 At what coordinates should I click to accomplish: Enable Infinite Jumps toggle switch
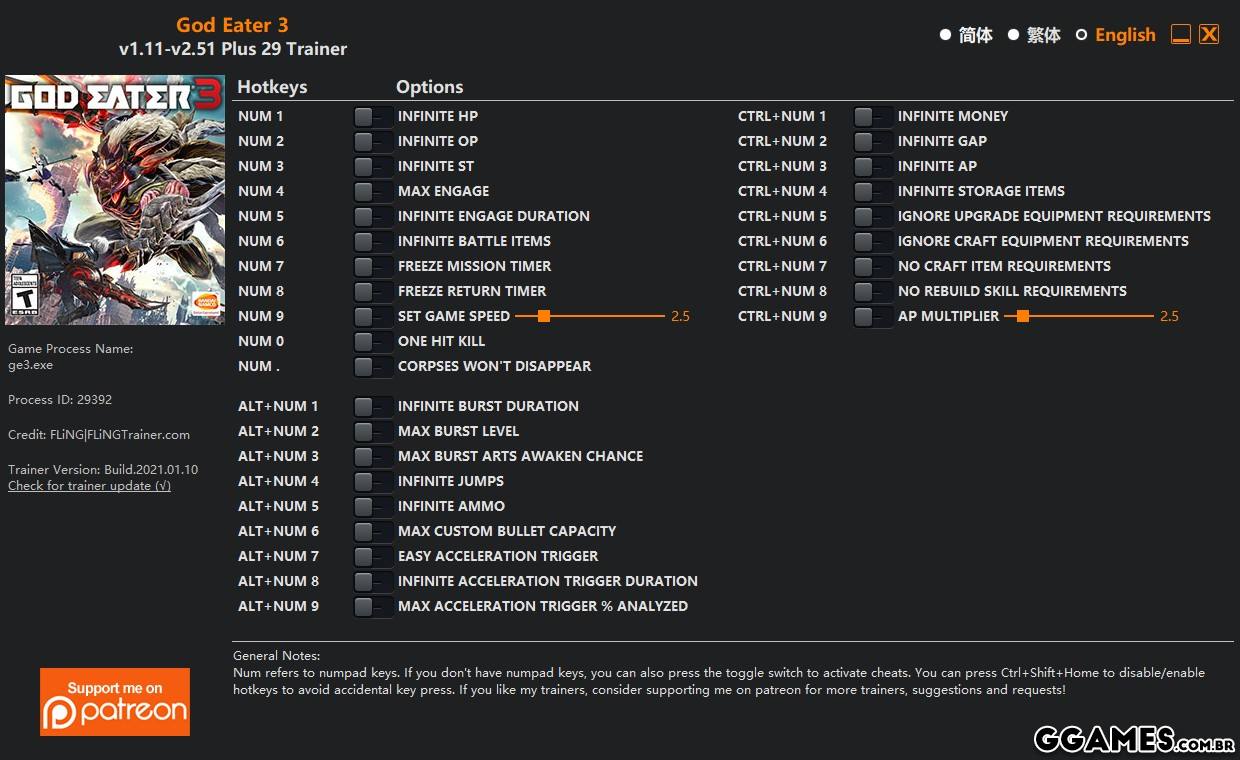(373, 482)
